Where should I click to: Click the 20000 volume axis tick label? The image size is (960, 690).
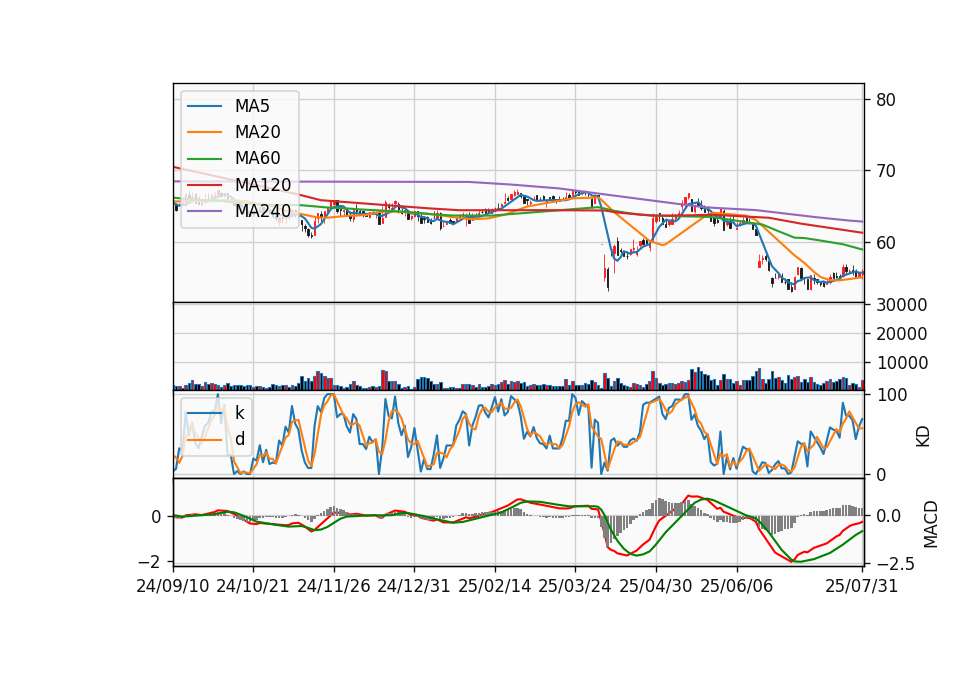click(901, 334)
